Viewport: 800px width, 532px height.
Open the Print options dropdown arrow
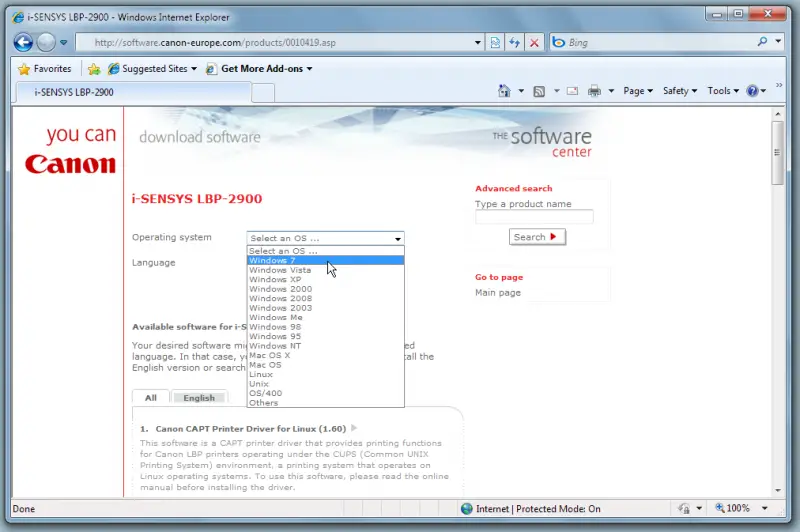coord(611,91)
